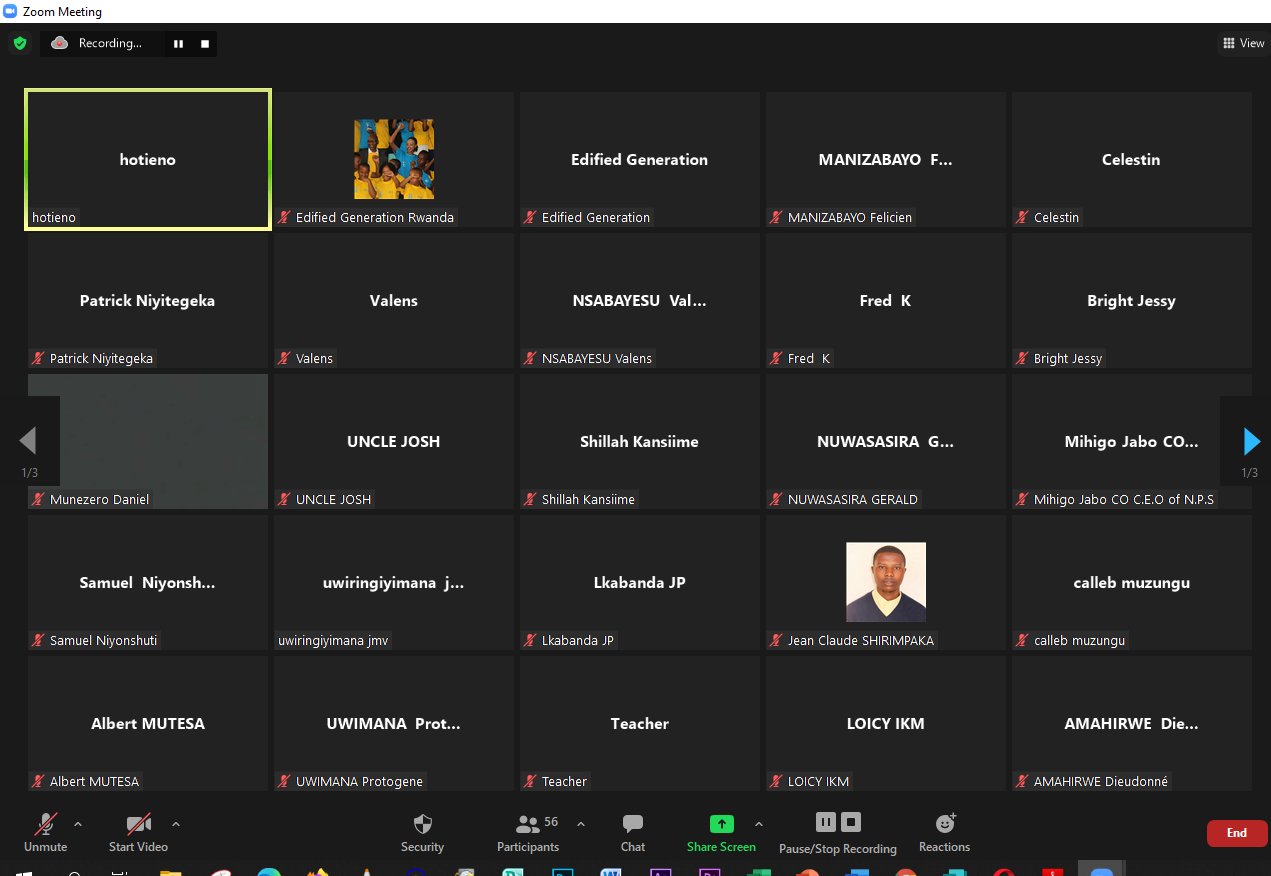This screenshot has width=1271, height=876.
Task: Open the Chat window
Action: [x=632, y=831]
